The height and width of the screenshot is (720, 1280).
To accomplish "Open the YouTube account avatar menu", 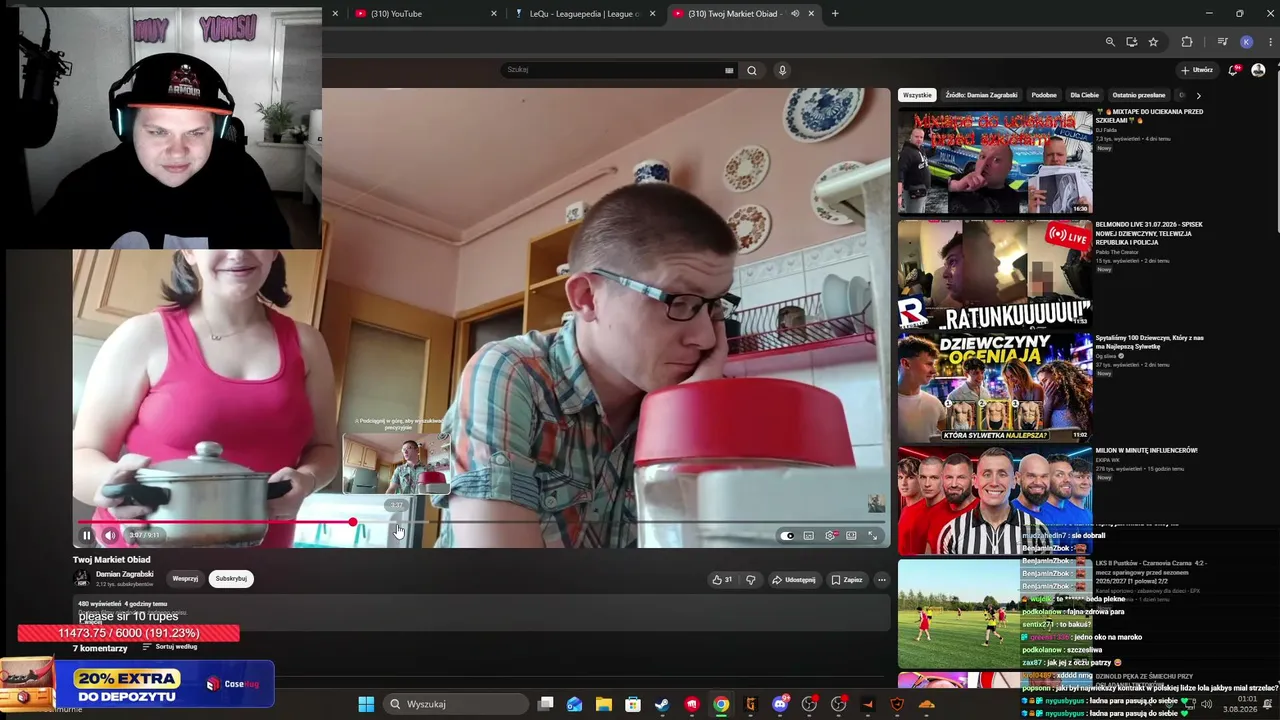I will coord(1258,70).
